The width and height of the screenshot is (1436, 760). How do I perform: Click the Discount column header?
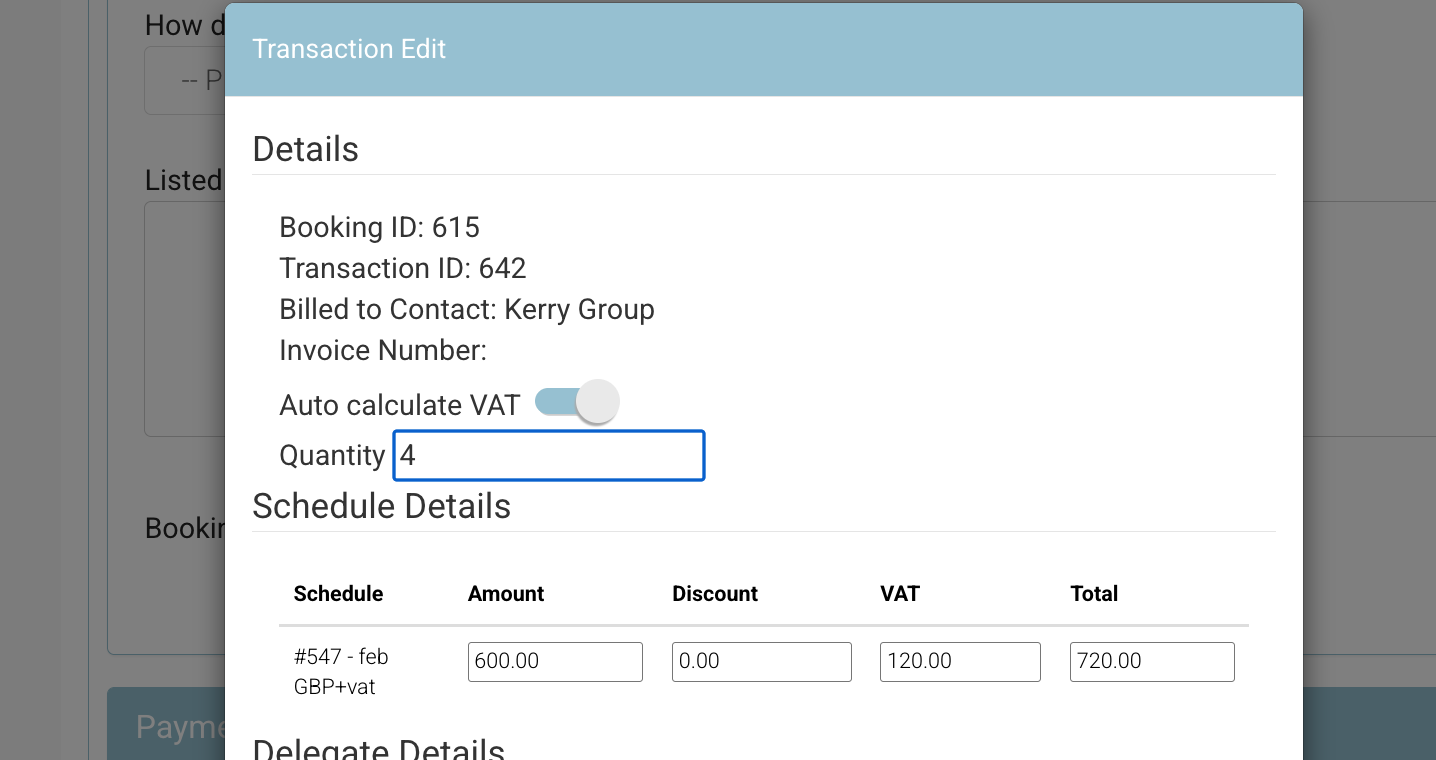[x=715, y=594]
